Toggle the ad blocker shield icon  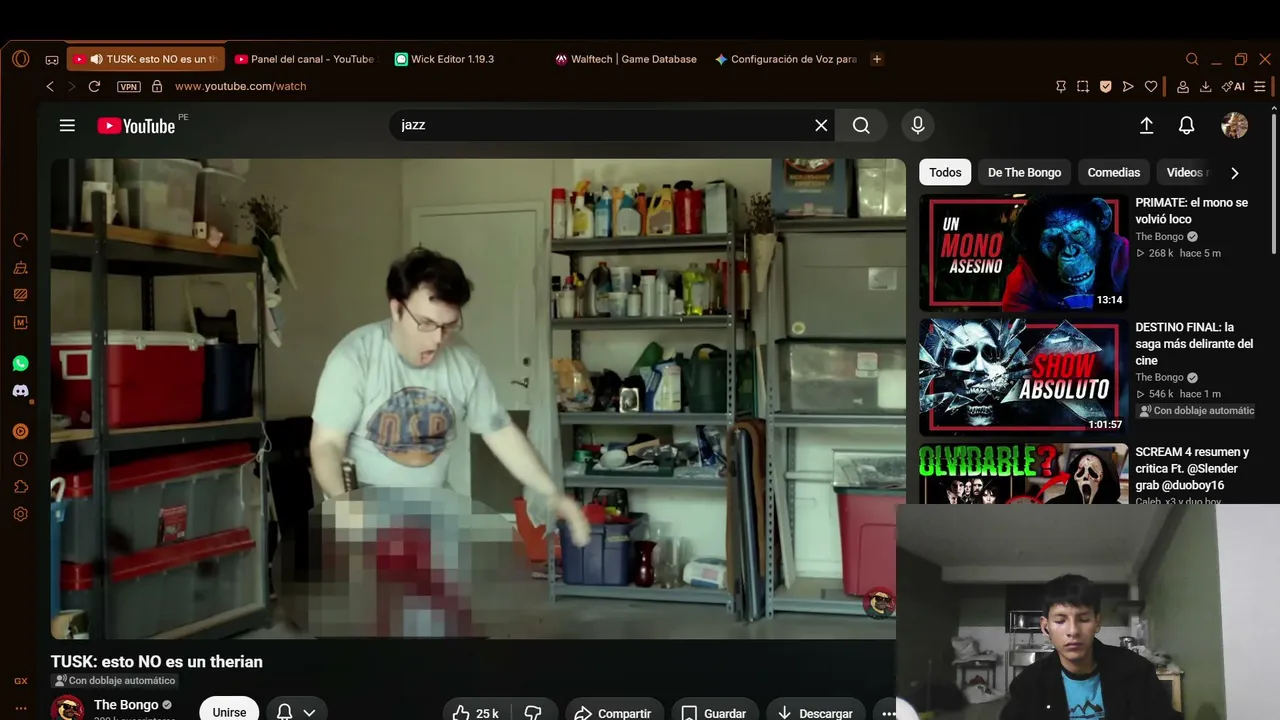tap(1105, 87)
